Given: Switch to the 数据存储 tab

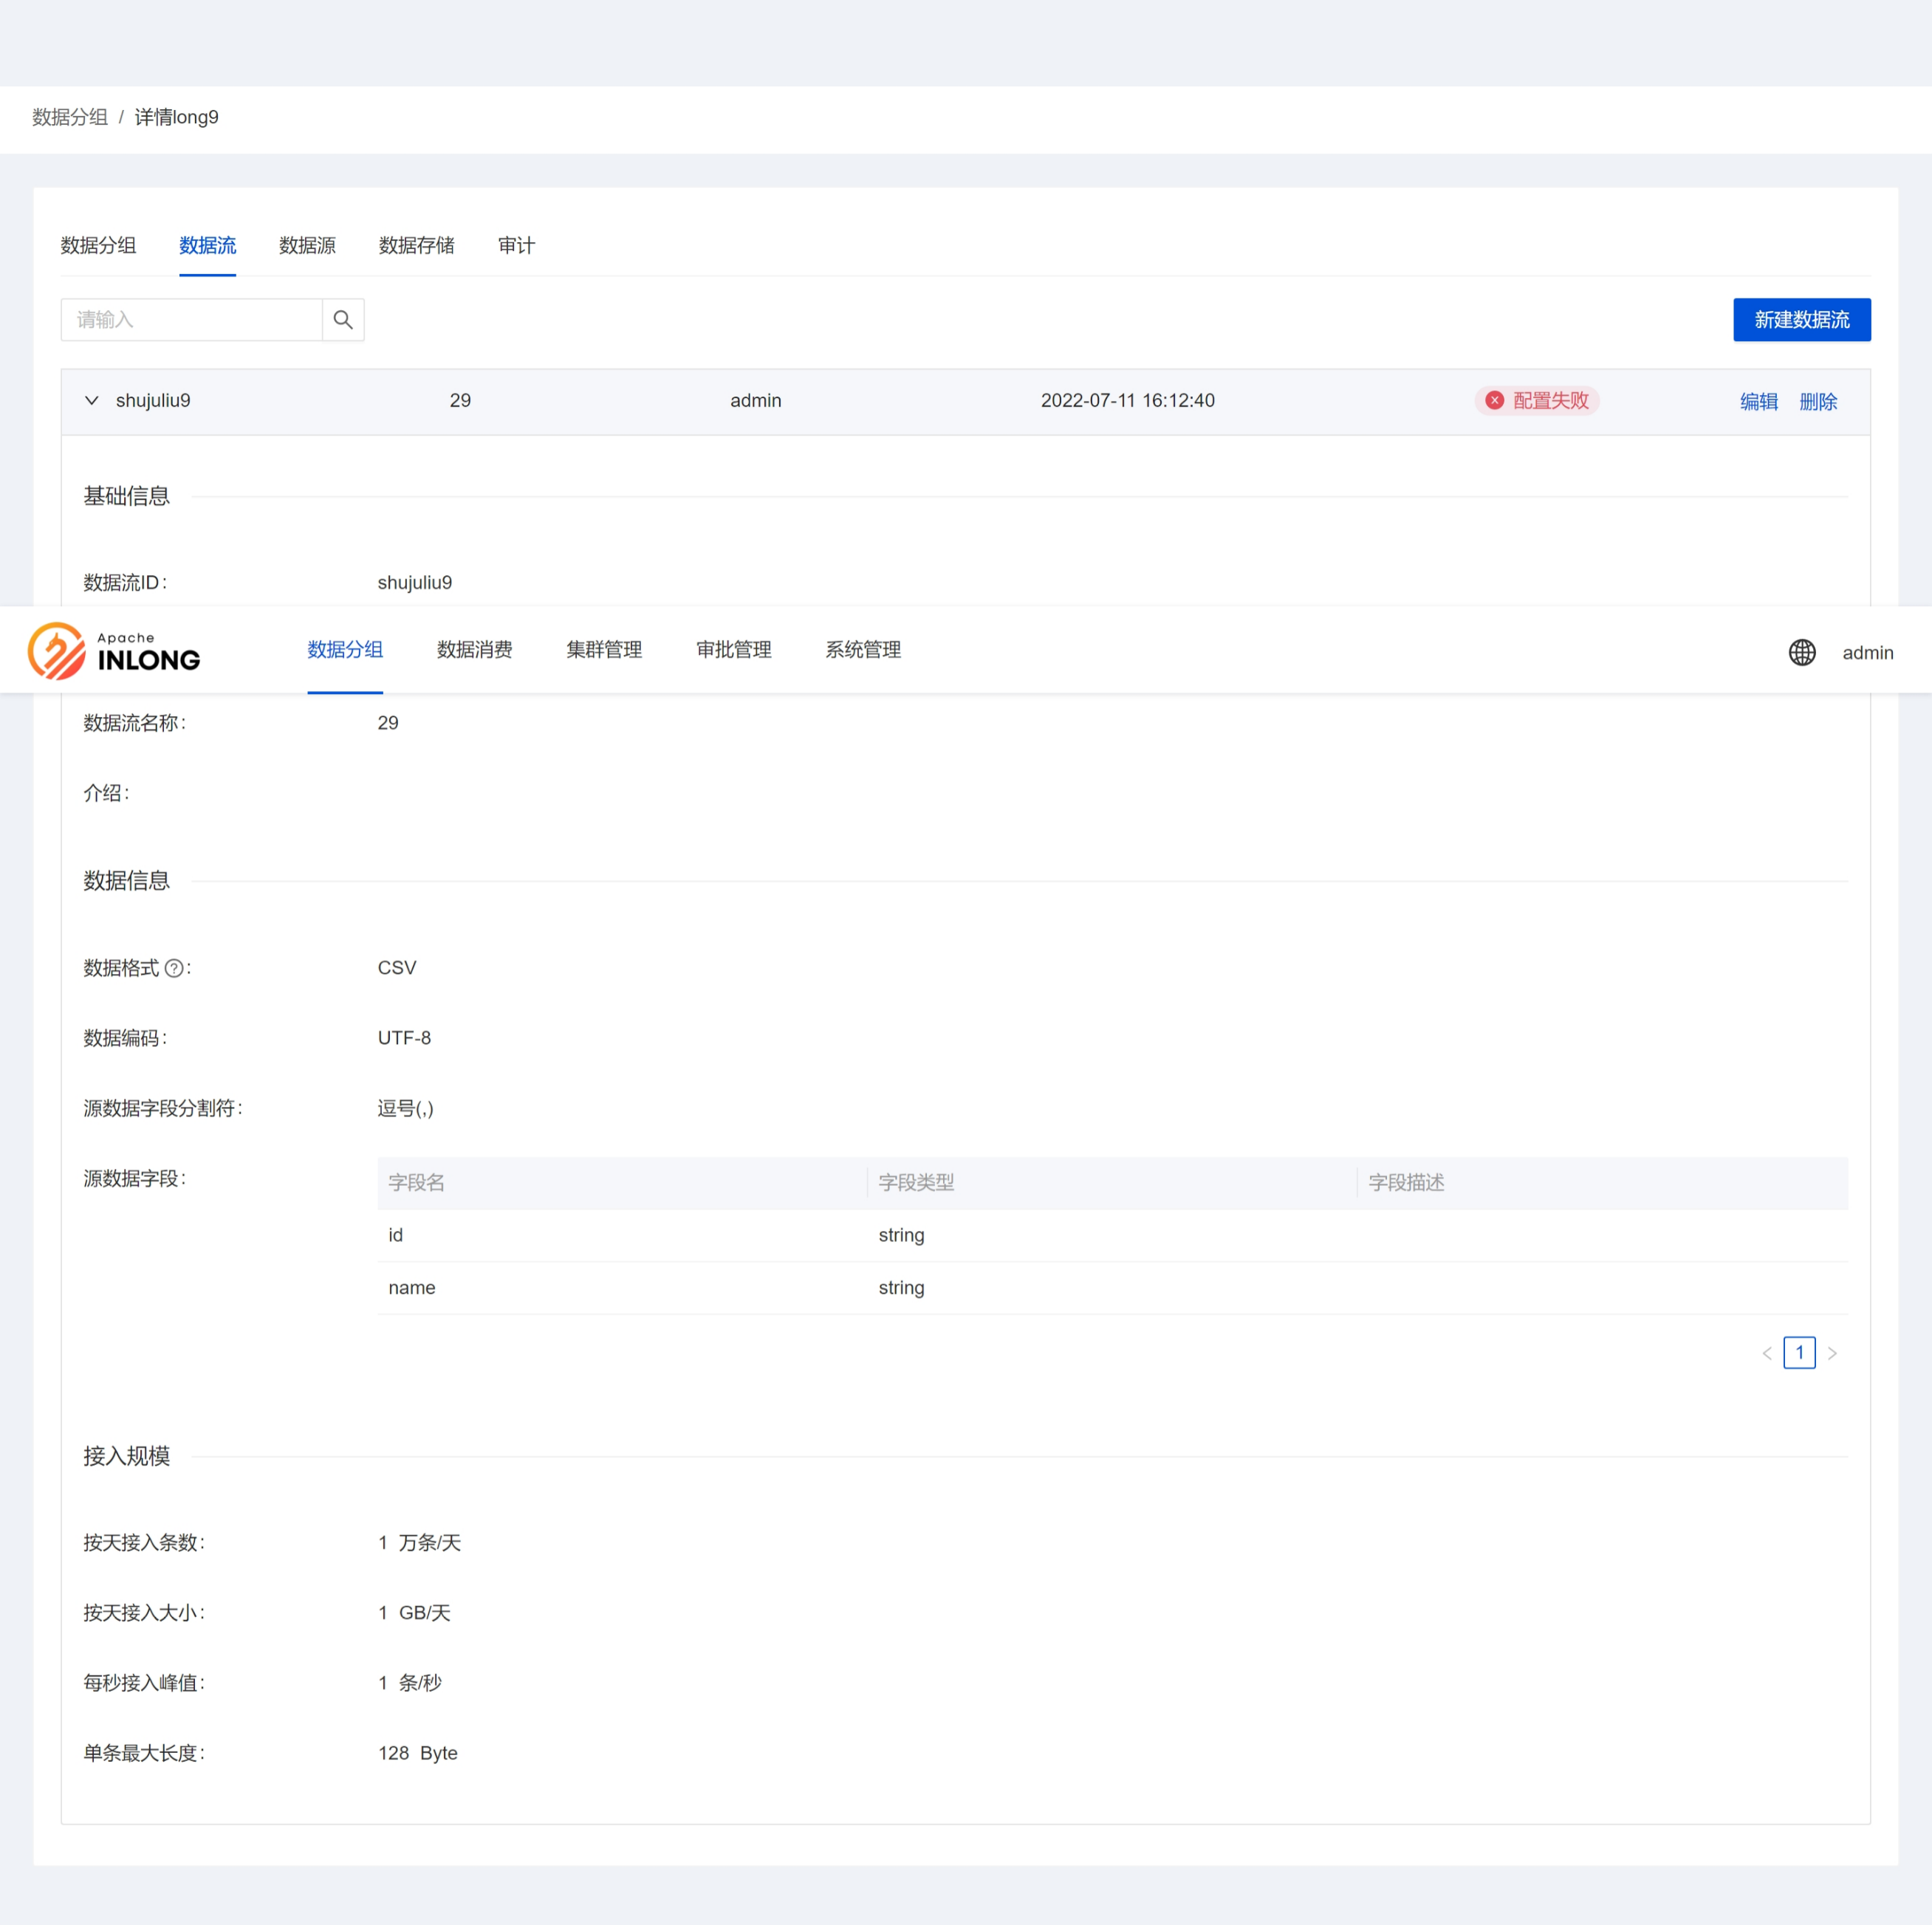Looking at the screenshot, I should tap(416, 245).
